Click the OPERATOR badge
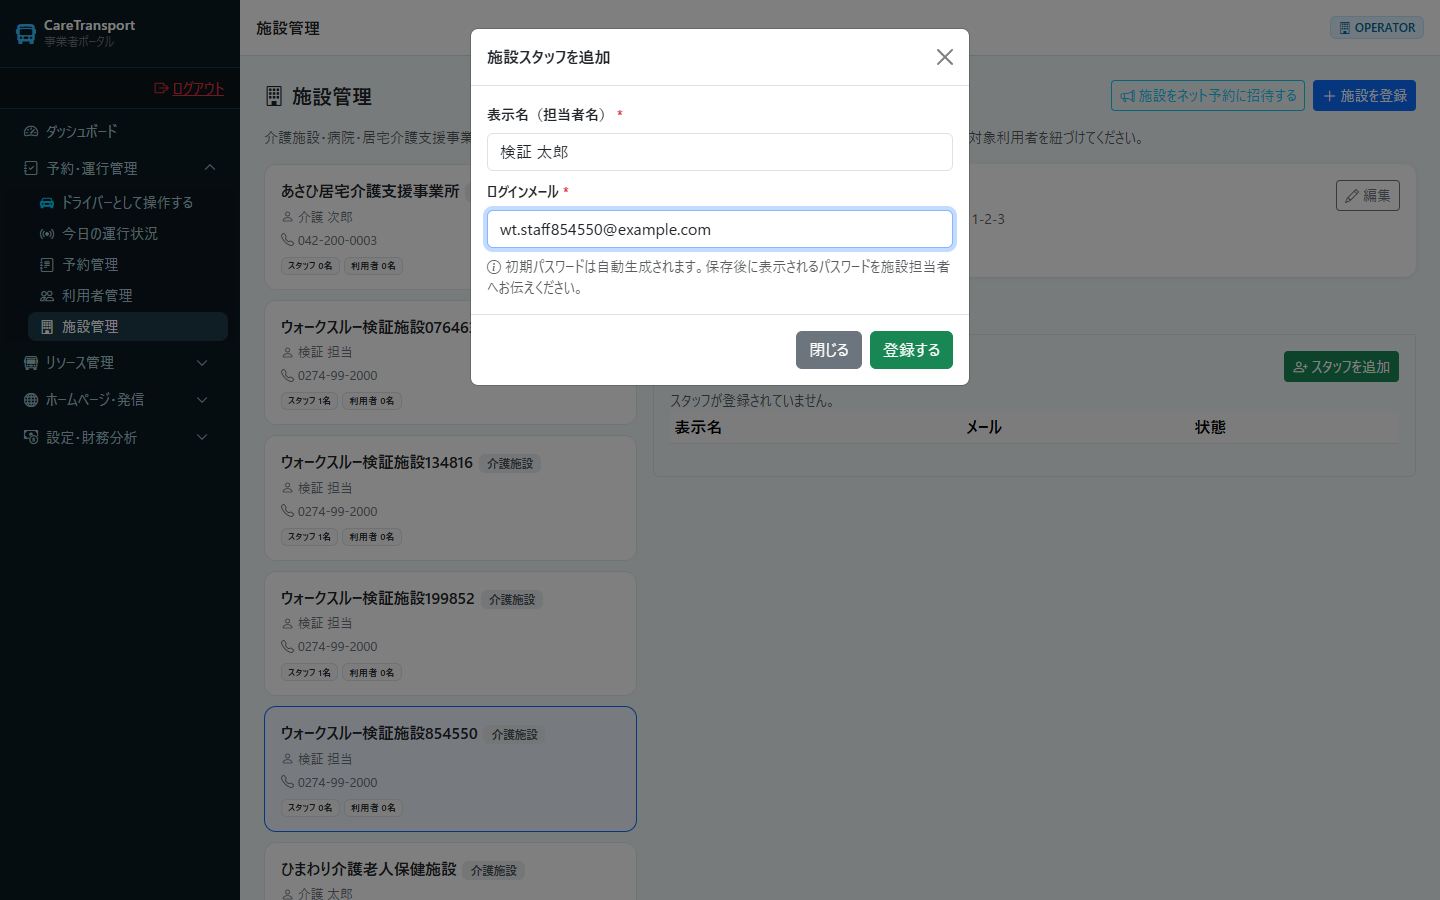1440x900 pixels. 1377,28
